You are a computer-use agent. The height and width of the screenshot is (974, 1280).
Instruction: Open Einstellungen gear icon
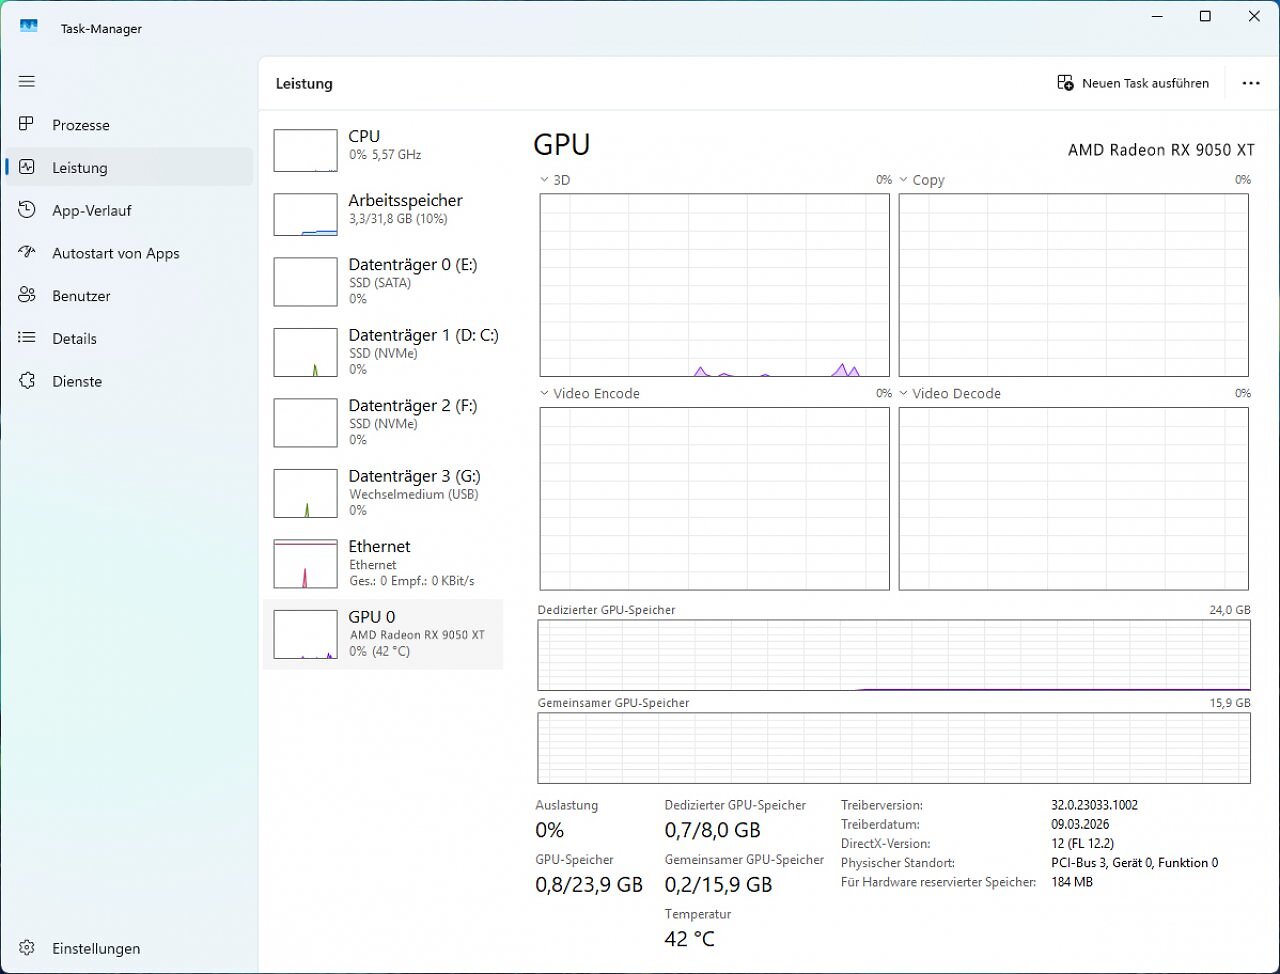tap(27, 948)
